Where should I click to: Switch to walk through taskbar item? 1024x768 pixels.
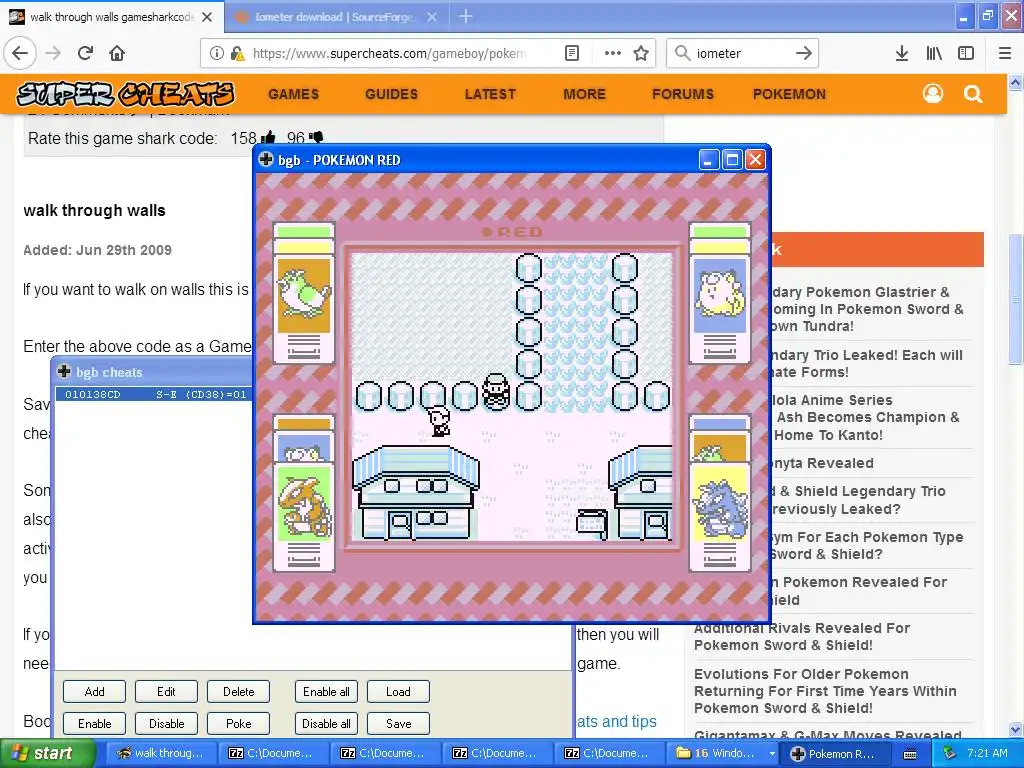(160, 753)
